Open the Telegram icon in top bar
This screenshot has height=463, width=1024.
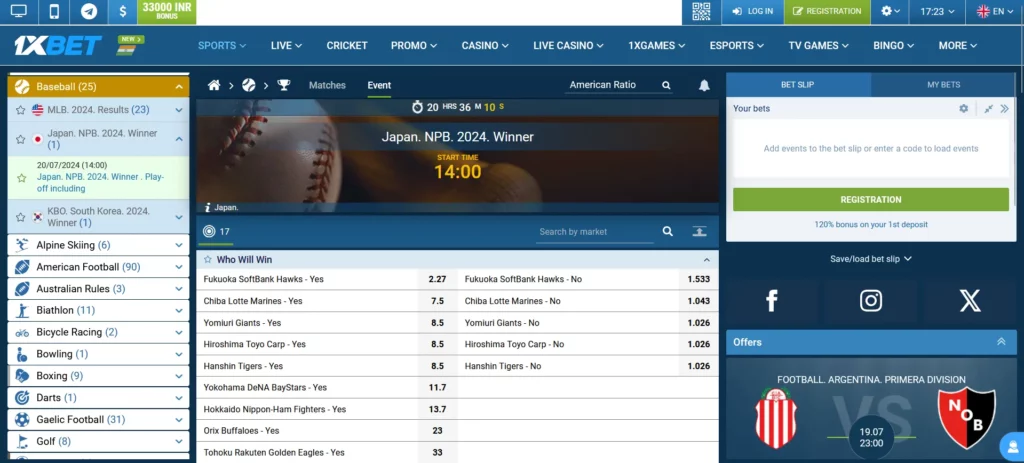[89, 11]
